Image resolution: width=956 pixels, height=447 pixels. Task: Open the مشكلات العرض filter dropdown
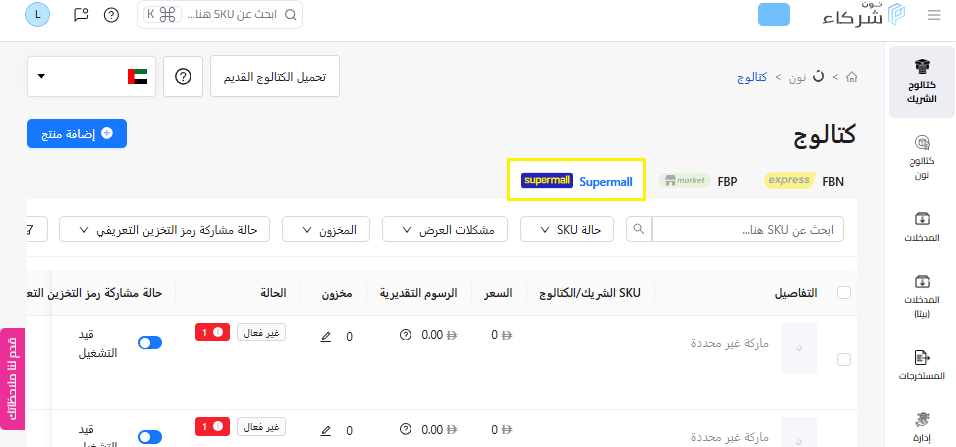[x=445, y=229]
